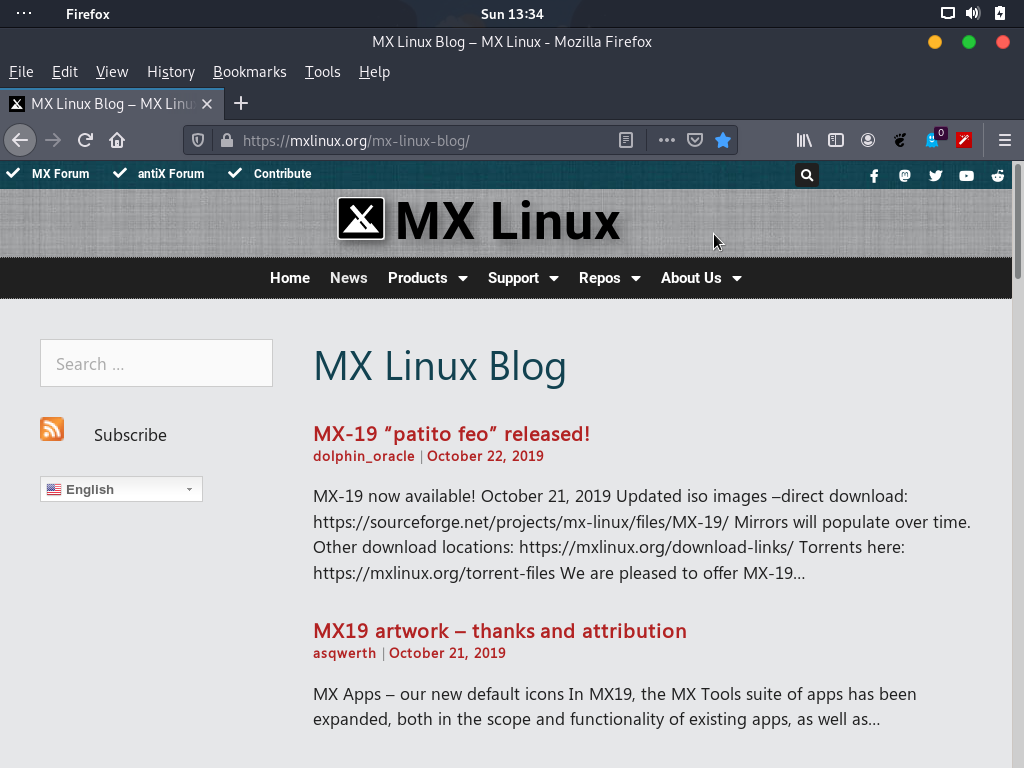Open tracking protection shield info
This screenshot has width=1024, height=768.
[x=198, y=140]
